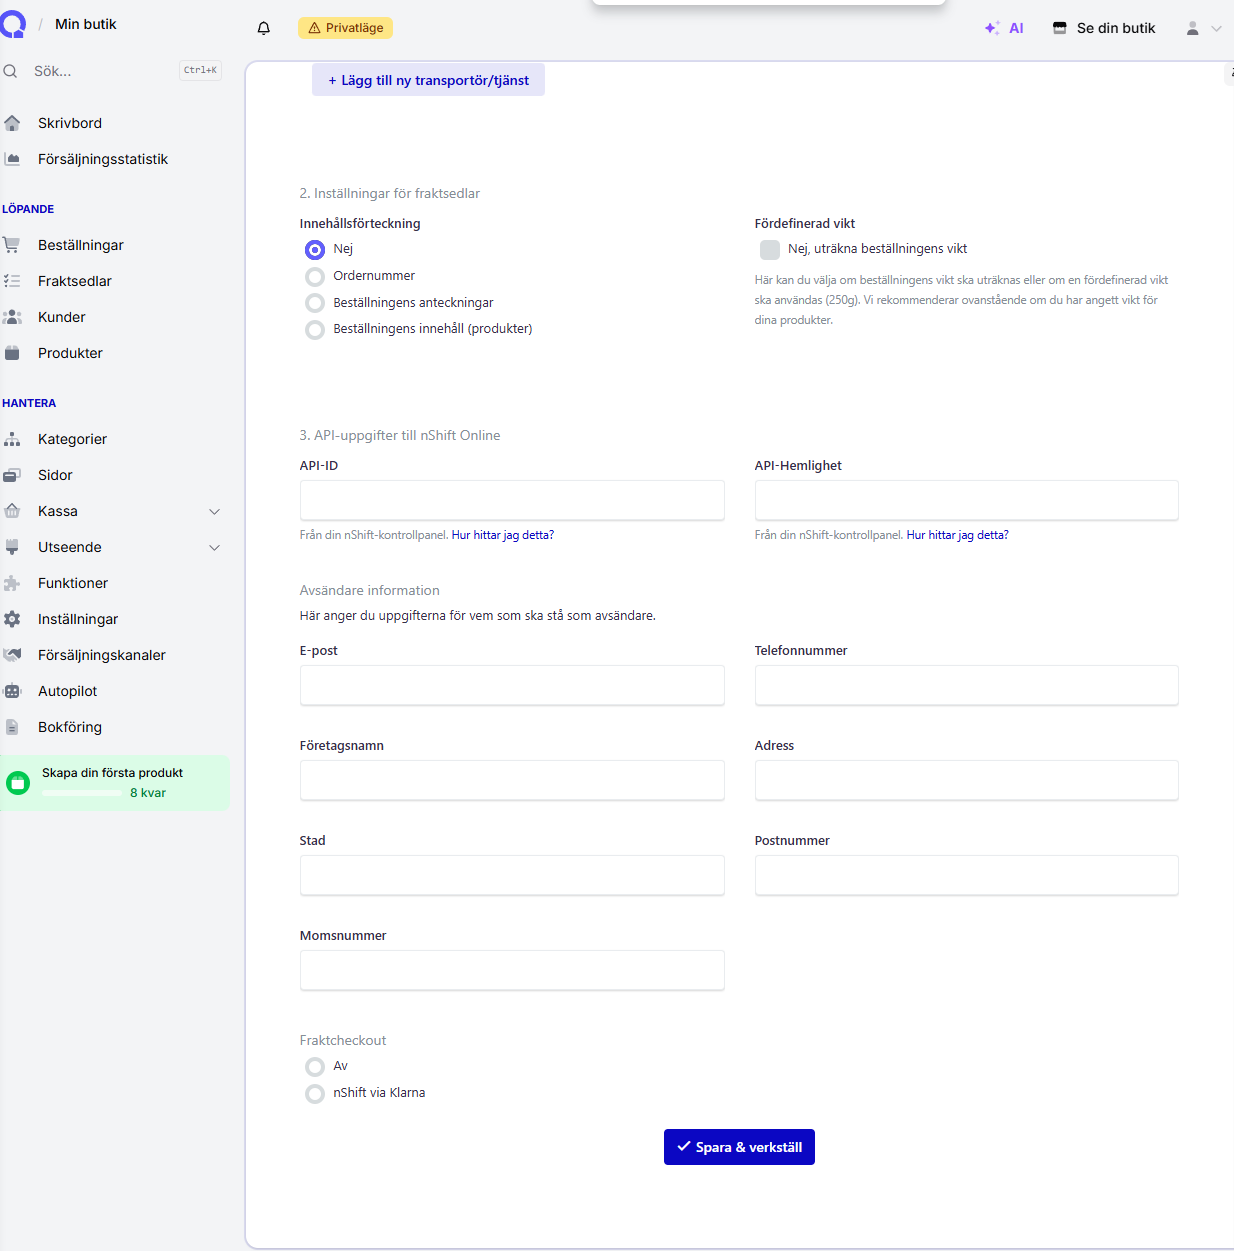Select the Ordernummer radio option
This screenshot has width=1234, height=1251.
[x=315, y=277]
